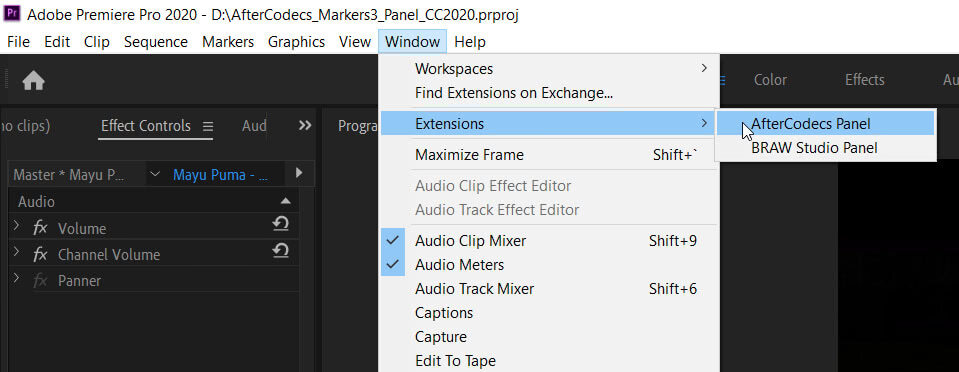Image resolution: width=959 pixels, height=372 pixels.
Task: Open the Help menu
Action: [x=470, y=42]
